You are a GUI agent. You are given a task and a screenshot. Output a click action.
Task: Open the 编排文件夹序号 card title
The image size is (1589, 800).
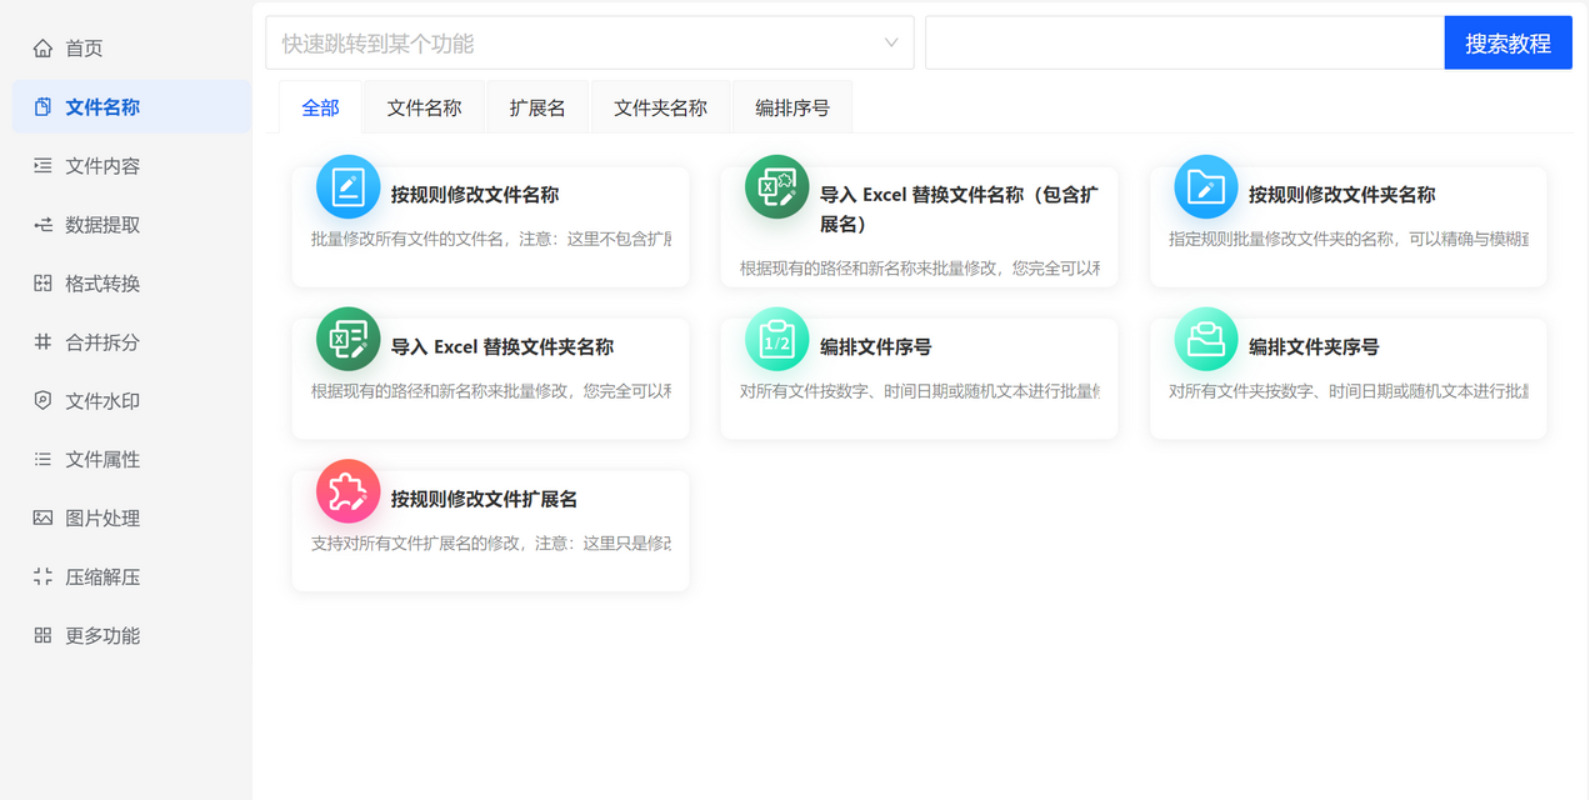click(x=1314, y=347)
